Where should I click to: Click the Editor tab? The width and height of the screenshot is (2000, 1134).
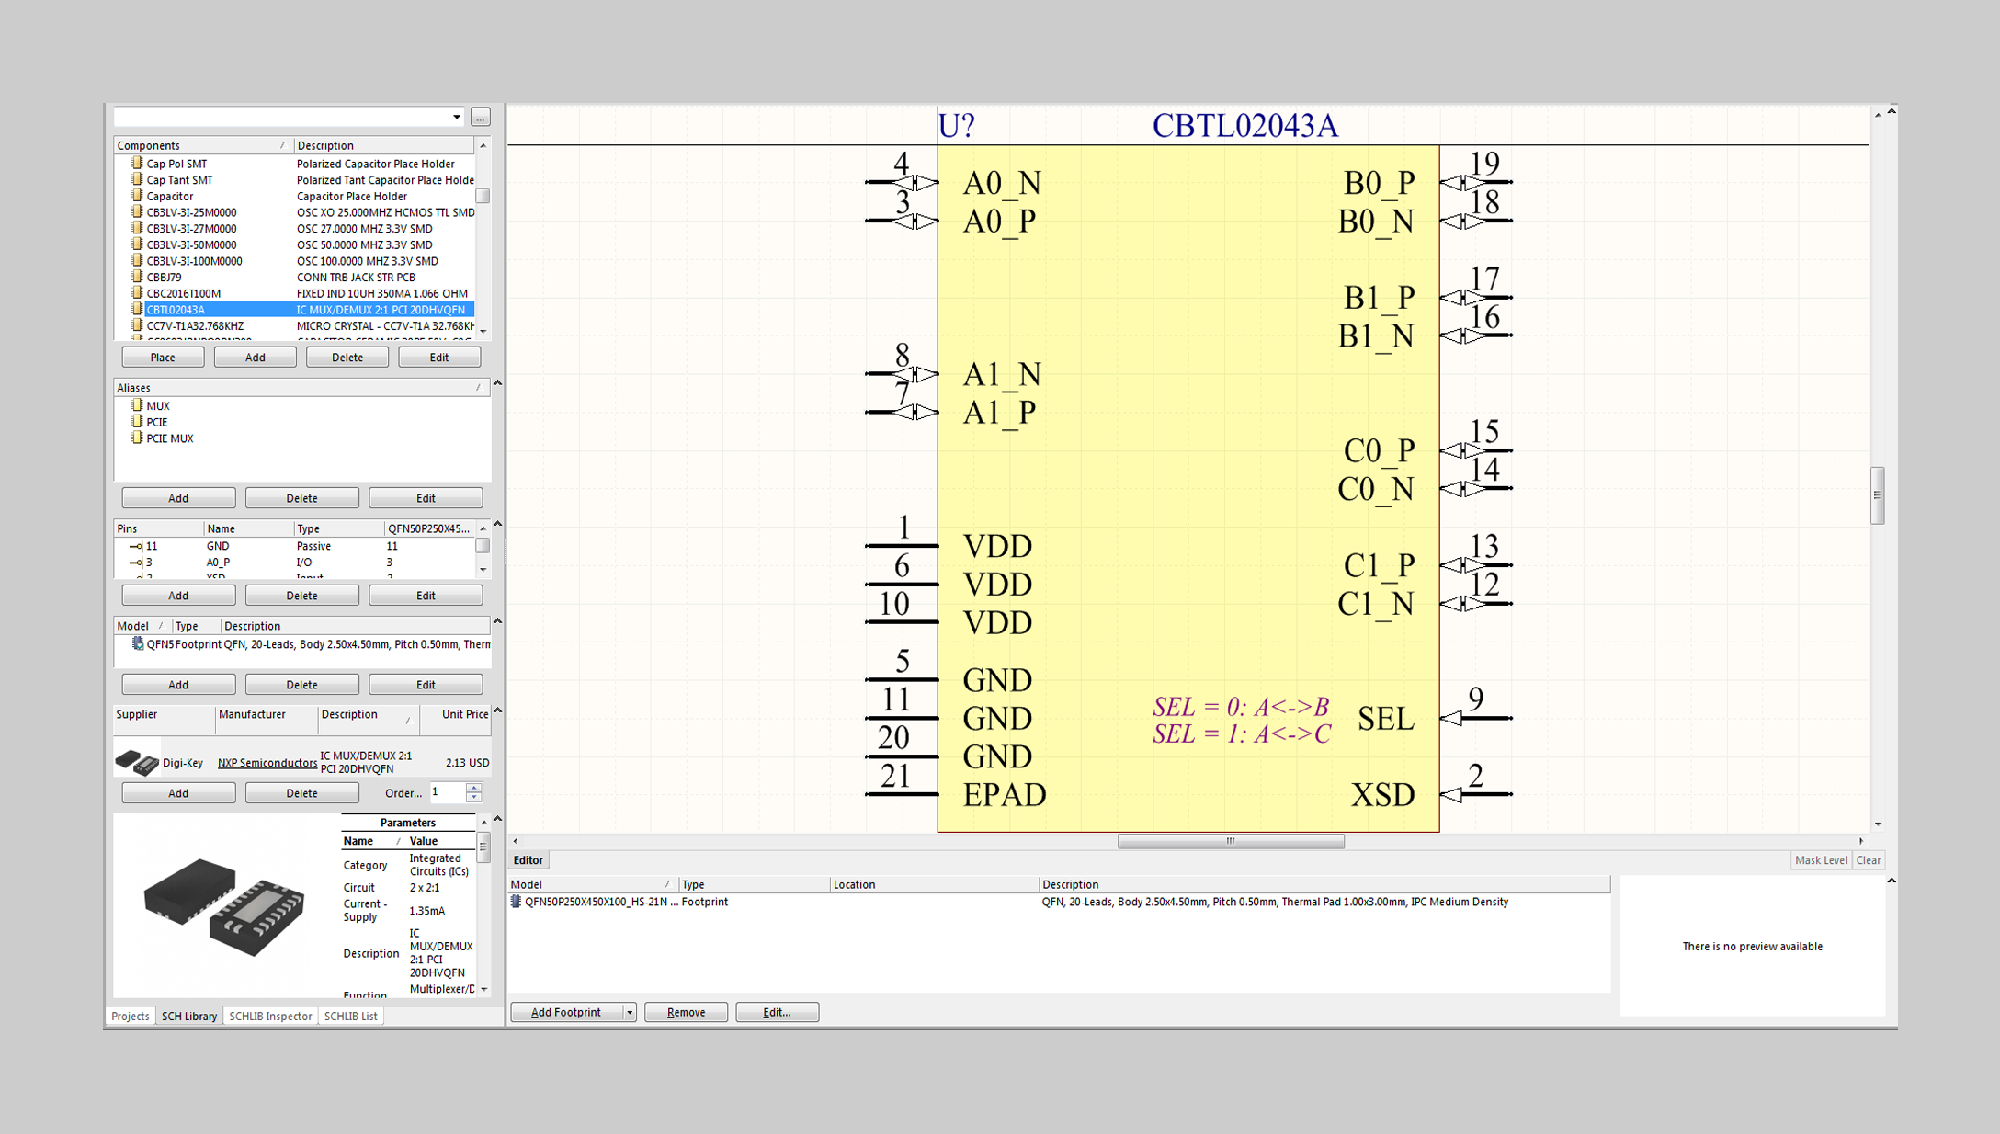click(528, 860)
